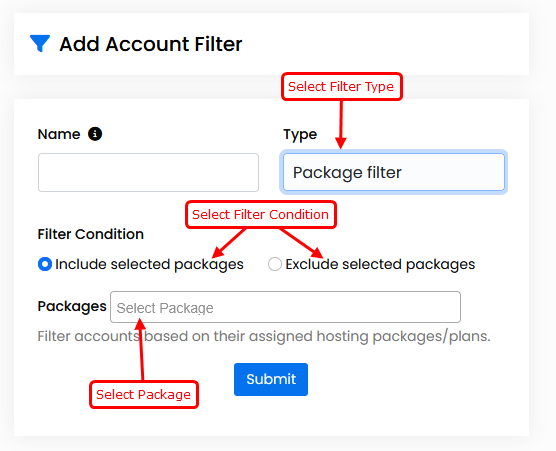
Task: Click the Type field label
Action: click(x=300, y=135)
